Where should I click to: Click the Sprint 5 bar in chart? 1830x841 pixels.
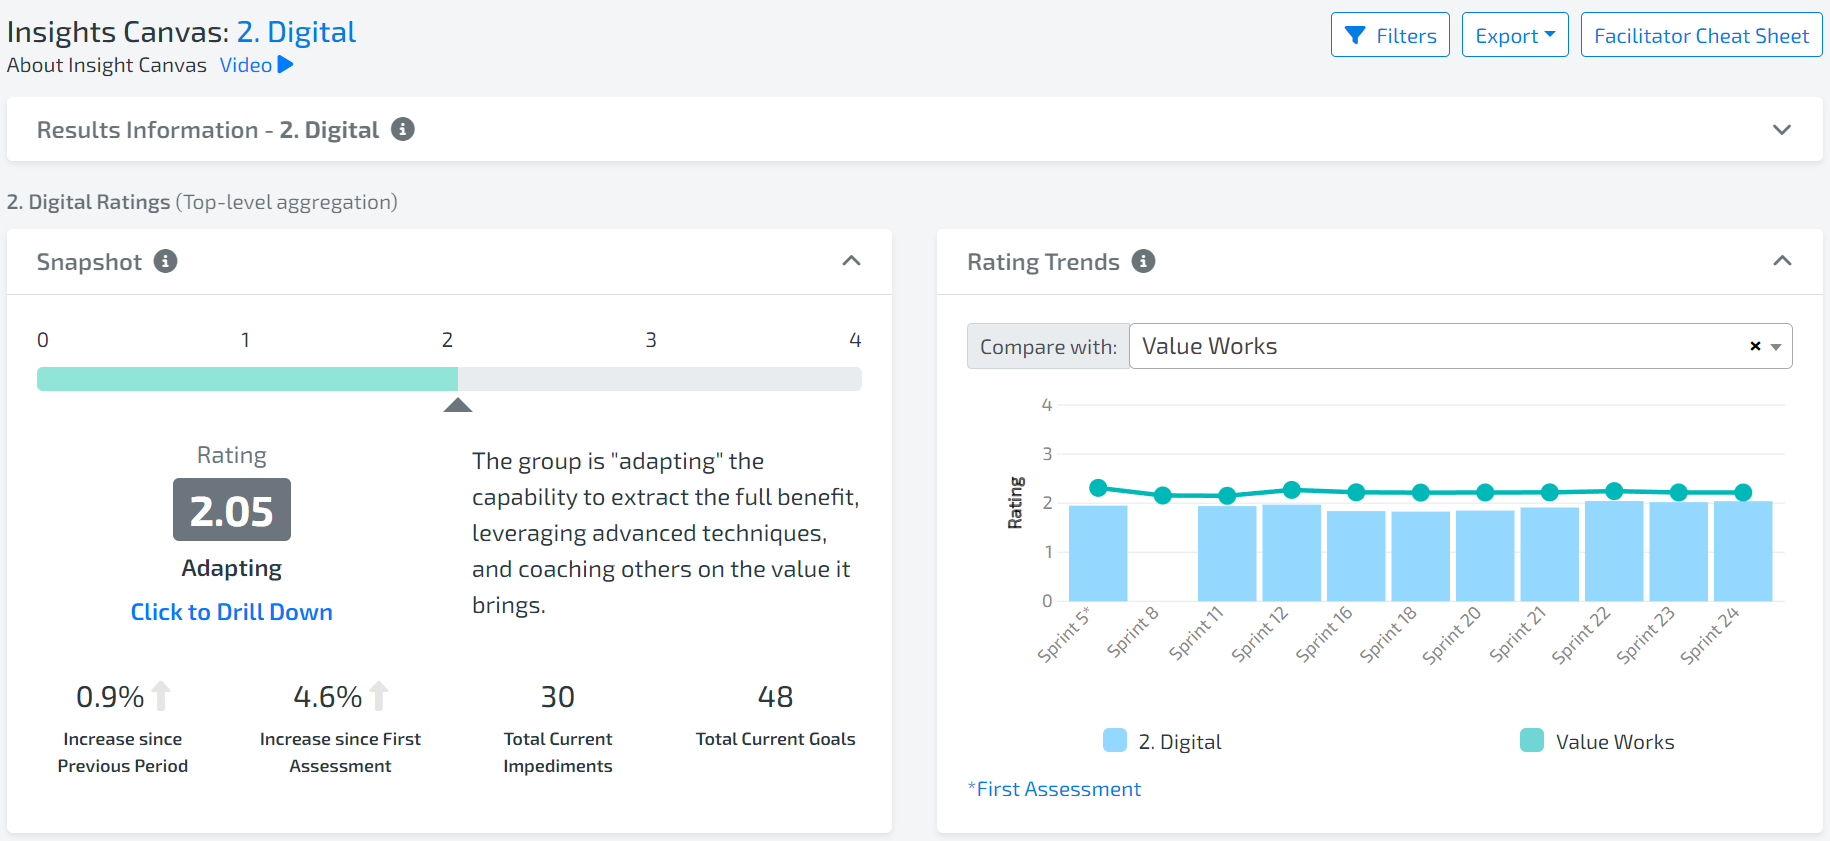click(x=1098, y=553)
